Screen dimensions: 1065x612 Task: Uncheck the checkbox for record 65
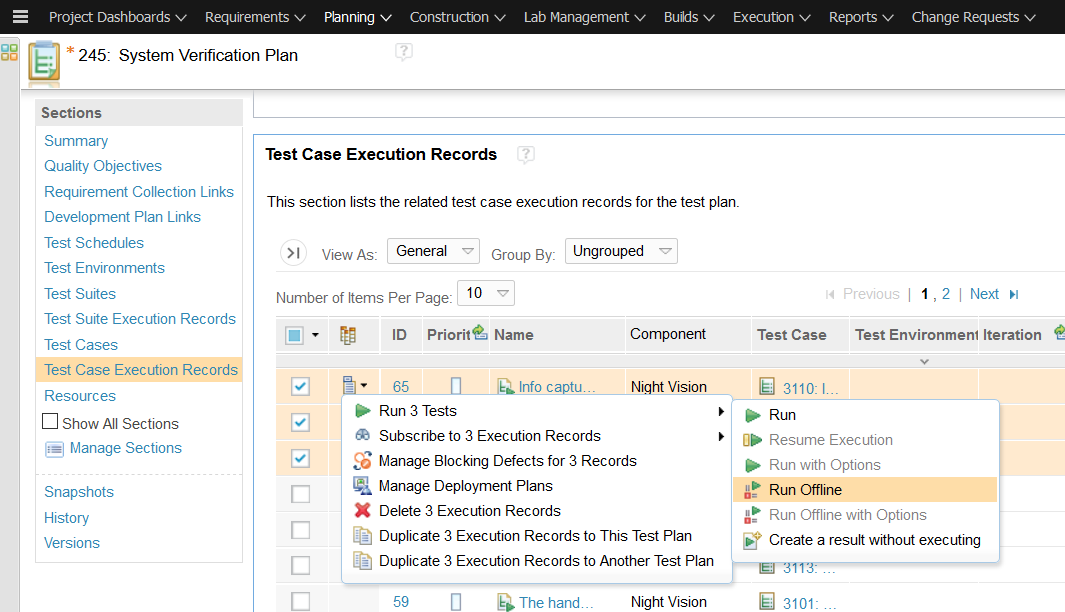(300, 387)
